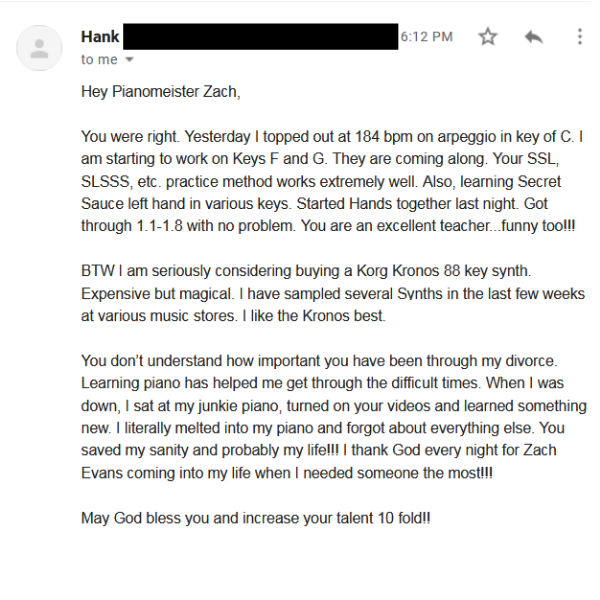Viewport: 600px width, 600px height.
Task: Reply to Hank's message
Action: (534, 37)
